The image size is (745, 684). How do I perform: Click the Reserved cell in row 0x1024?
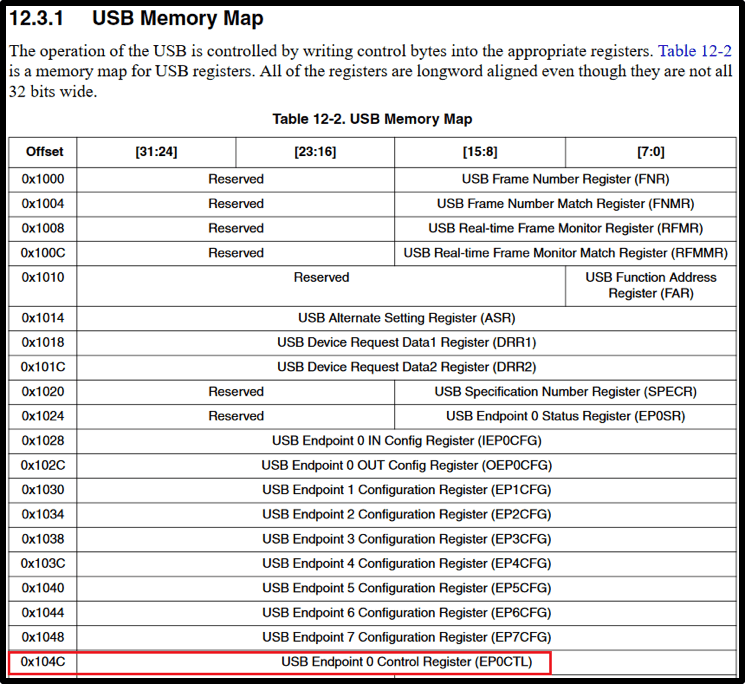(x=236, y=416)
